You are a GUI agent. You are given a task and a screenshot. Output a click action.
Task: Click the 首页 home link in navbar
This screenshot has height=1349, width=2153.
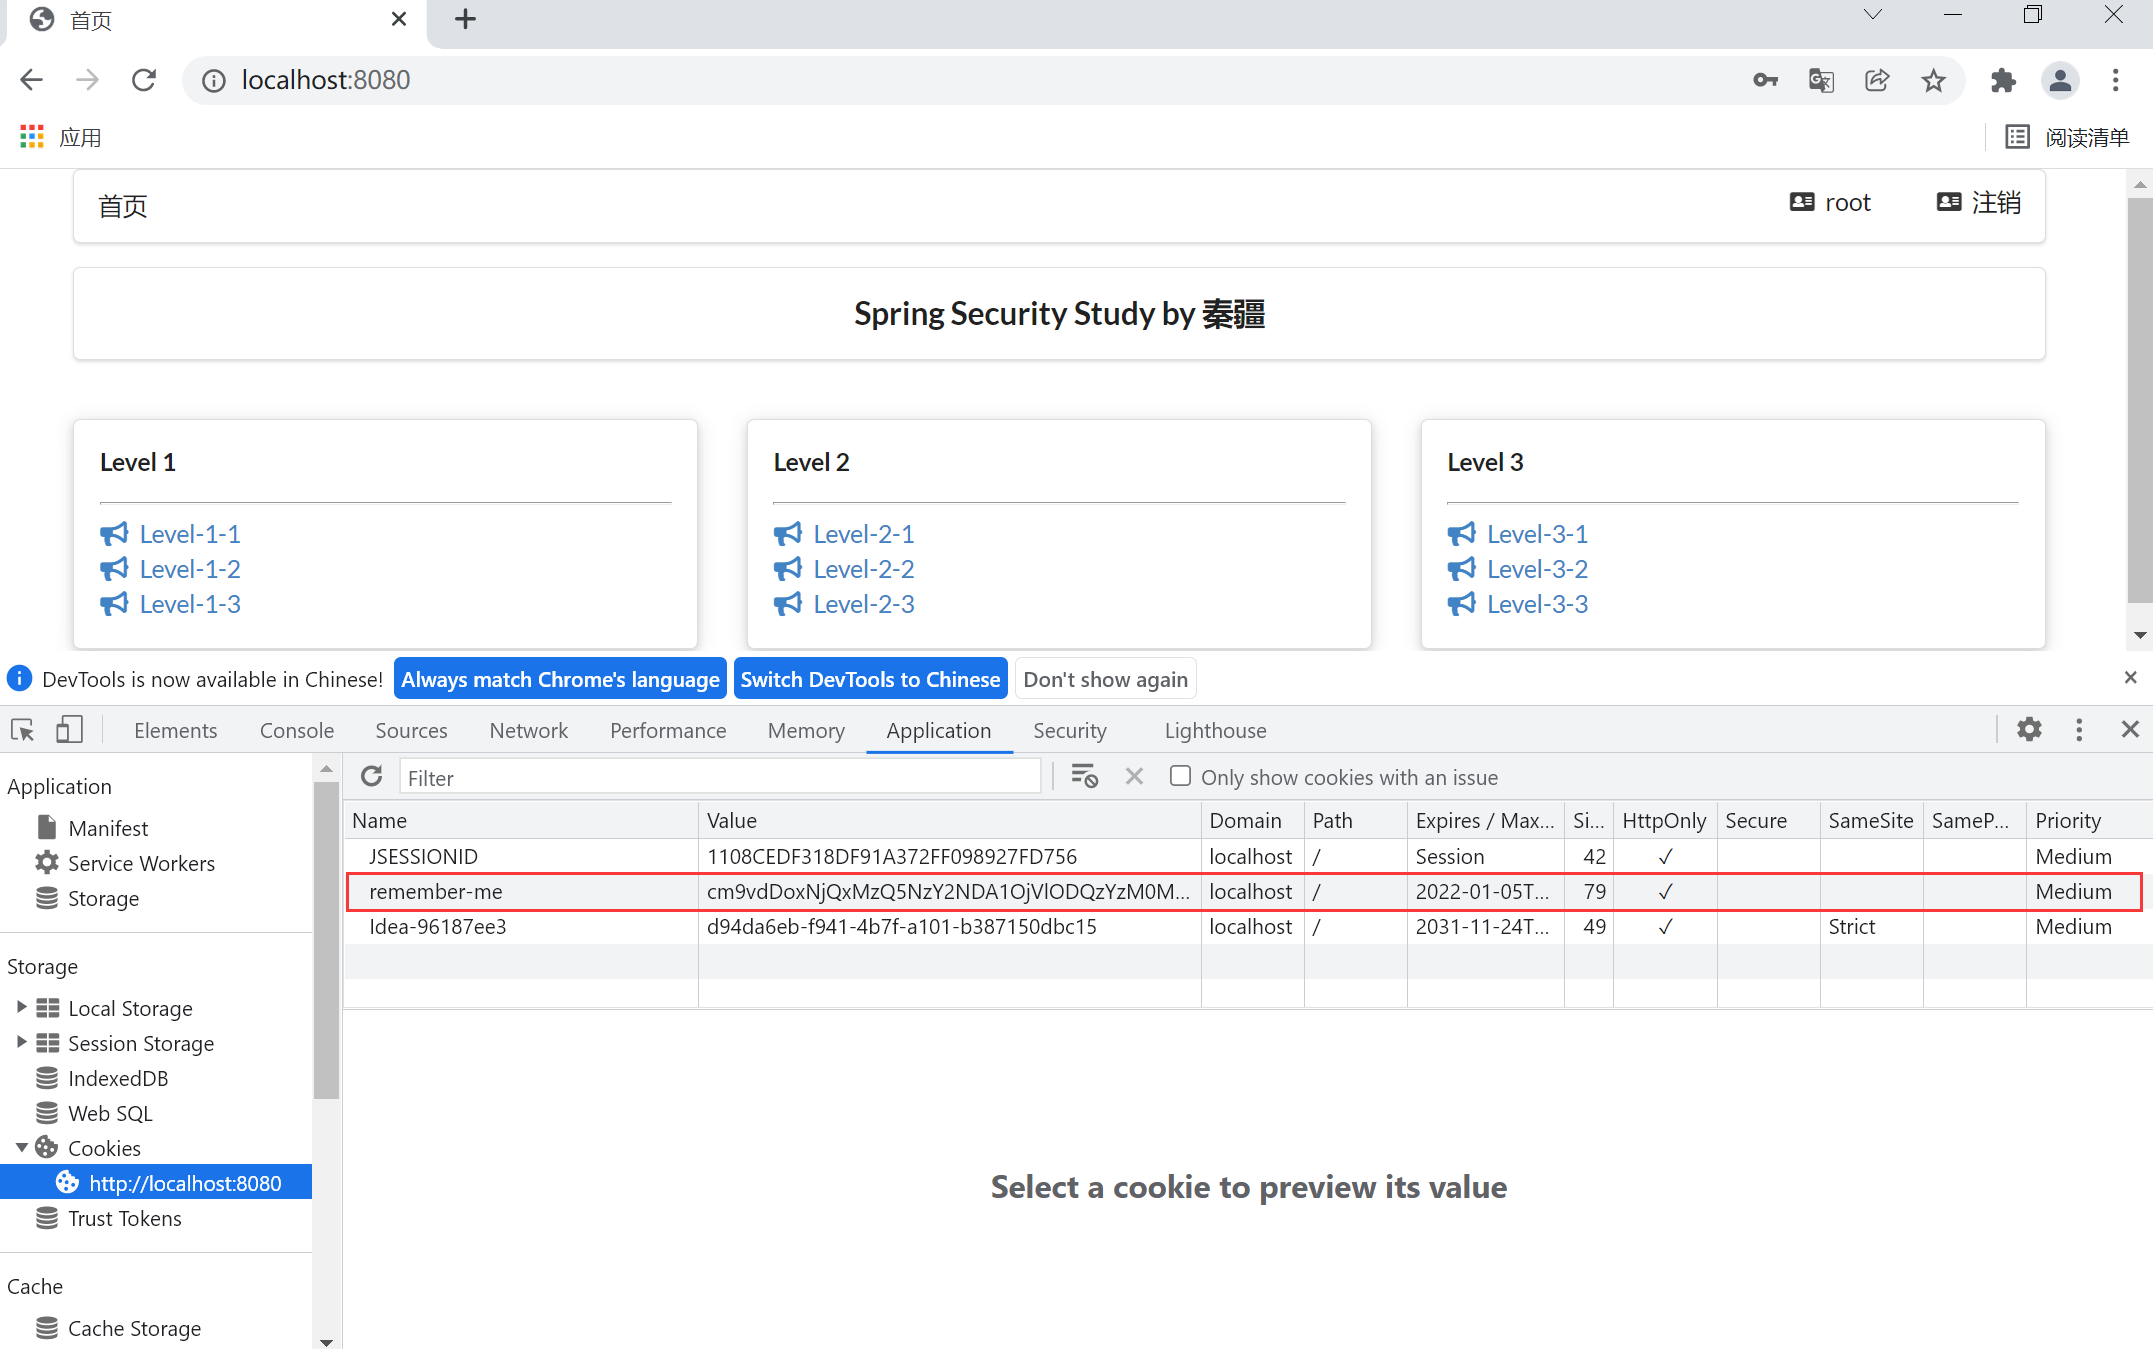pos(123,206)
